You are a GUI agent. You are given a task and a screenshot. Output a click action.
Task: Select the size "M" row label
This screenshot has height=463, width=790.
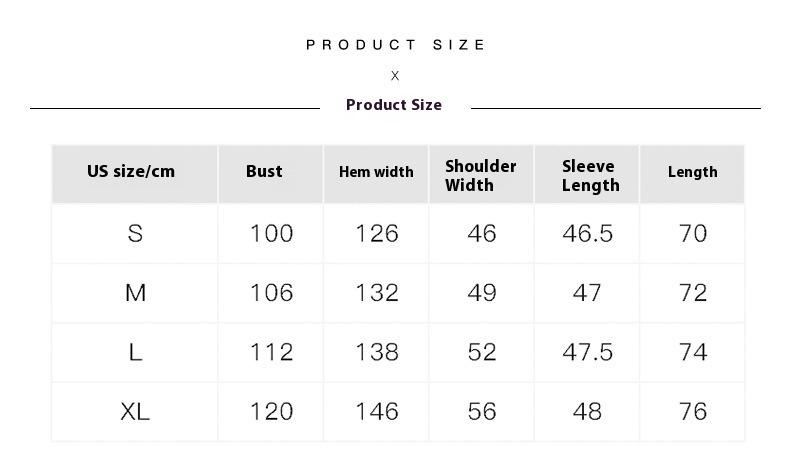136,293
